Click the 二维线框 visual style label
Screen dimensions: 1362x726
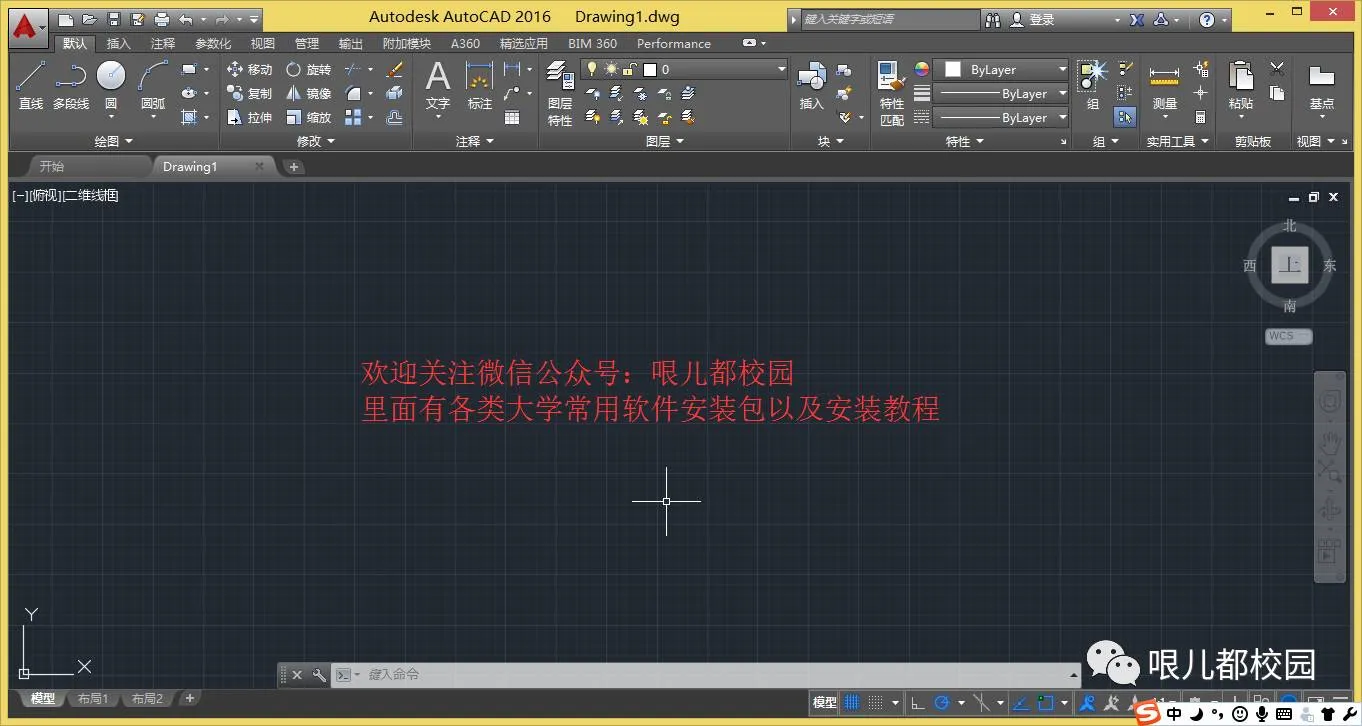pyautogui.click(x=91, y=196)
